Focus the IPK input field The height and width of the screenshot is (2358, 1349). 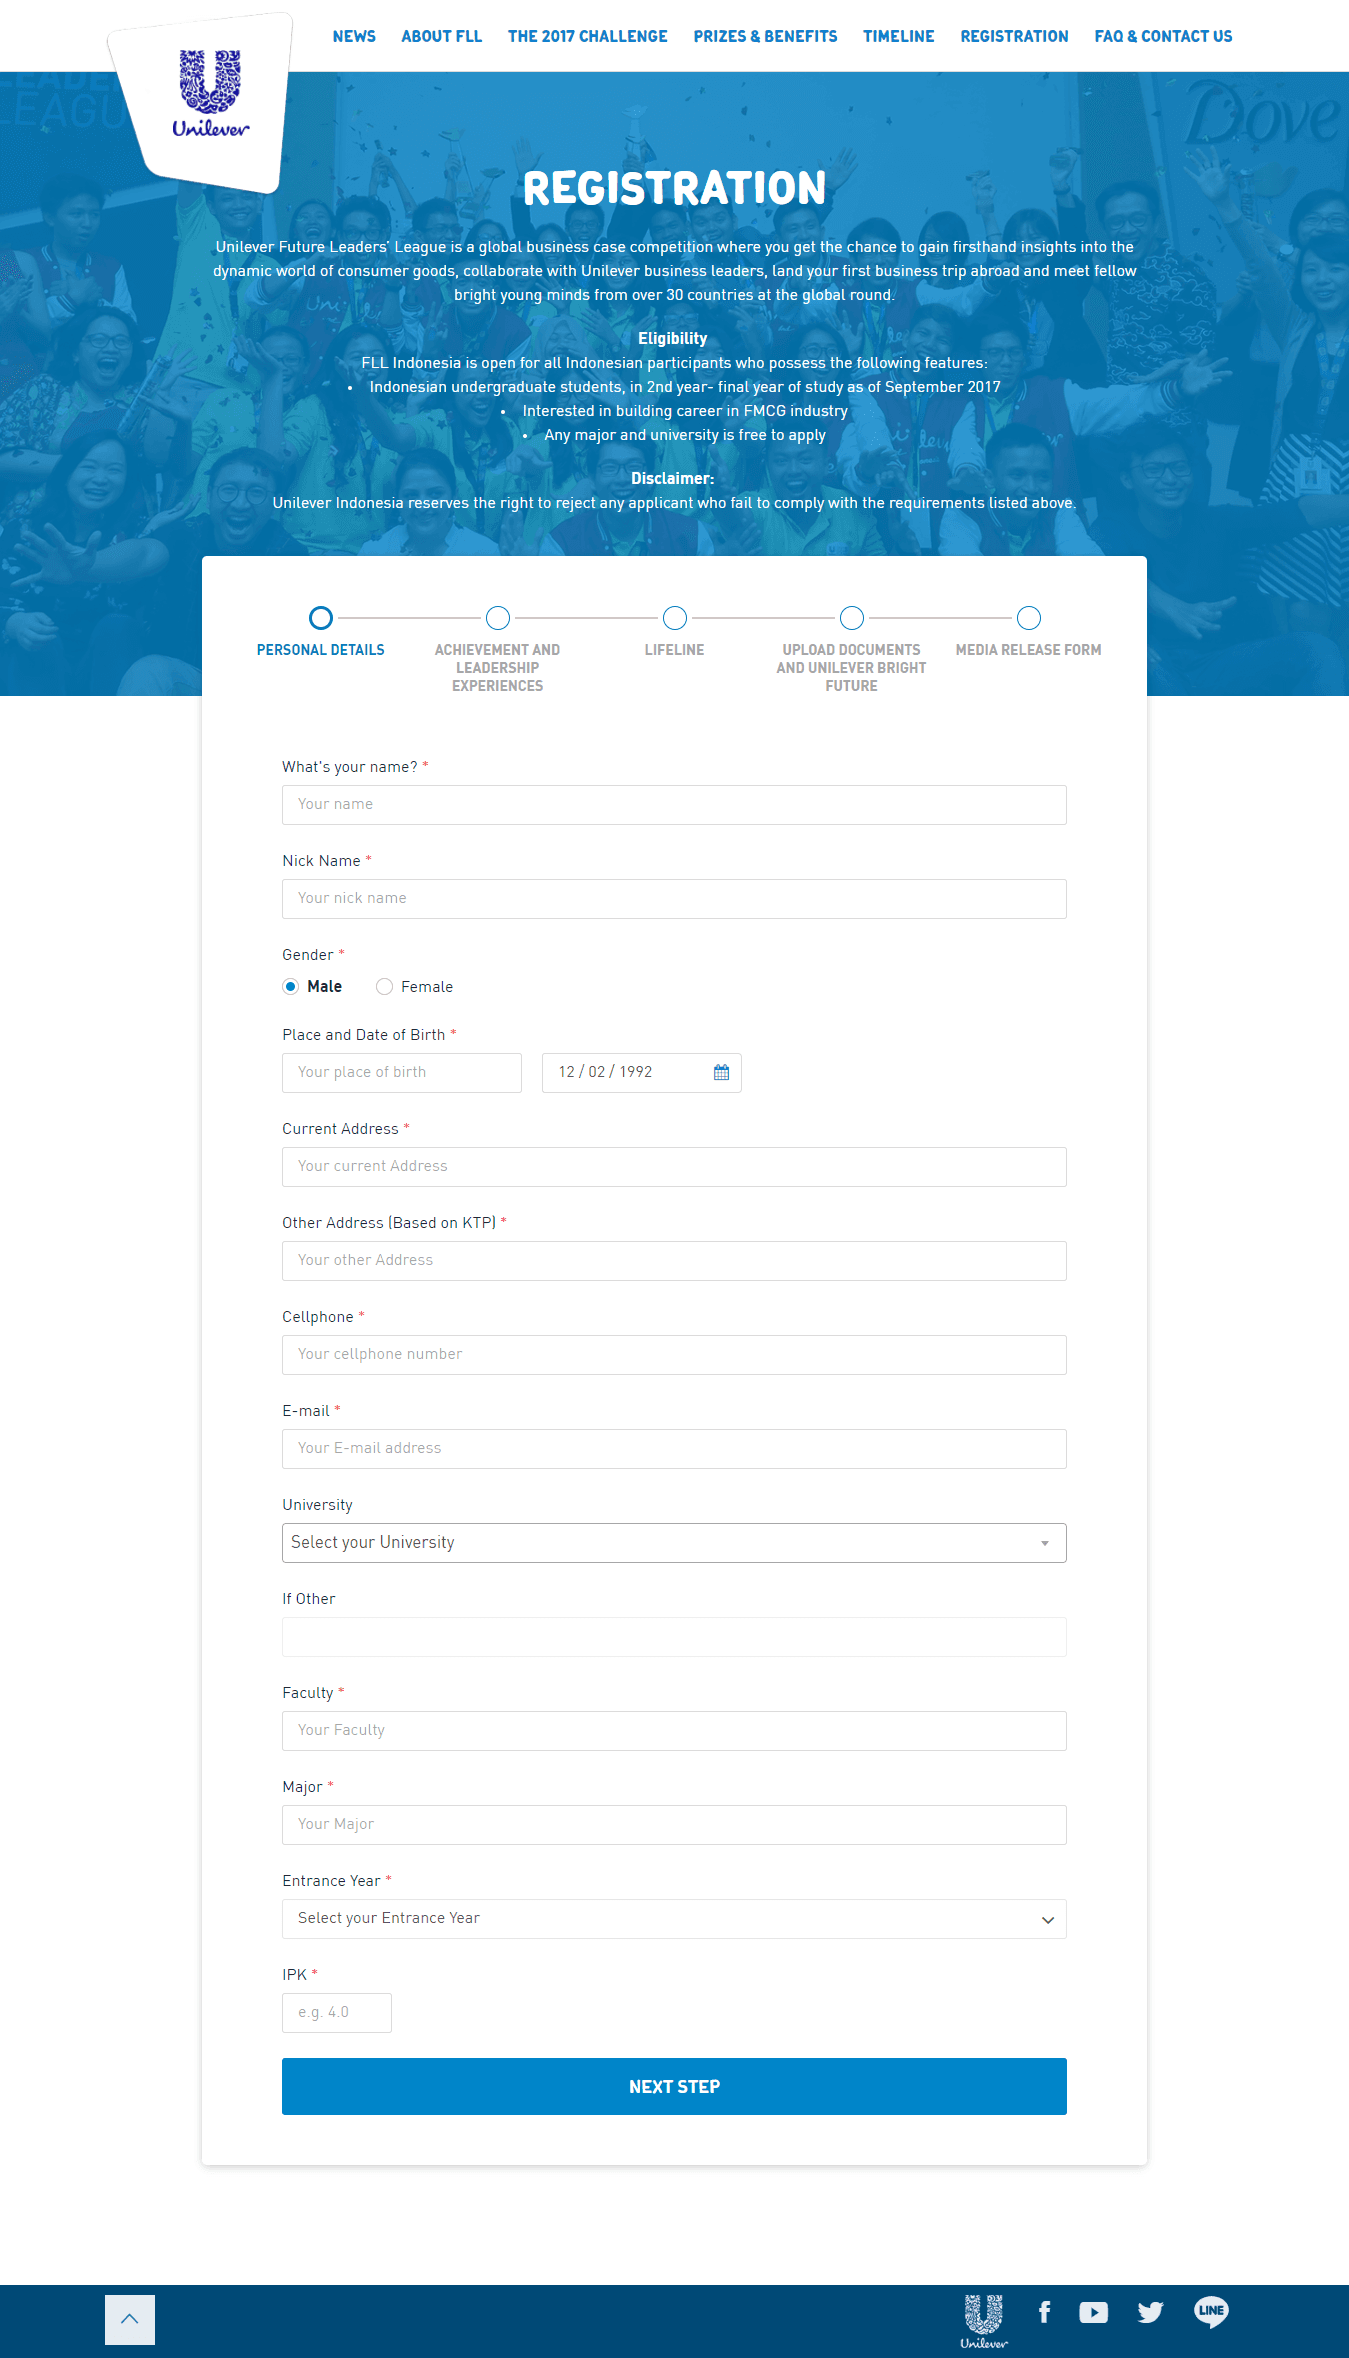[x=337, y=2013]
